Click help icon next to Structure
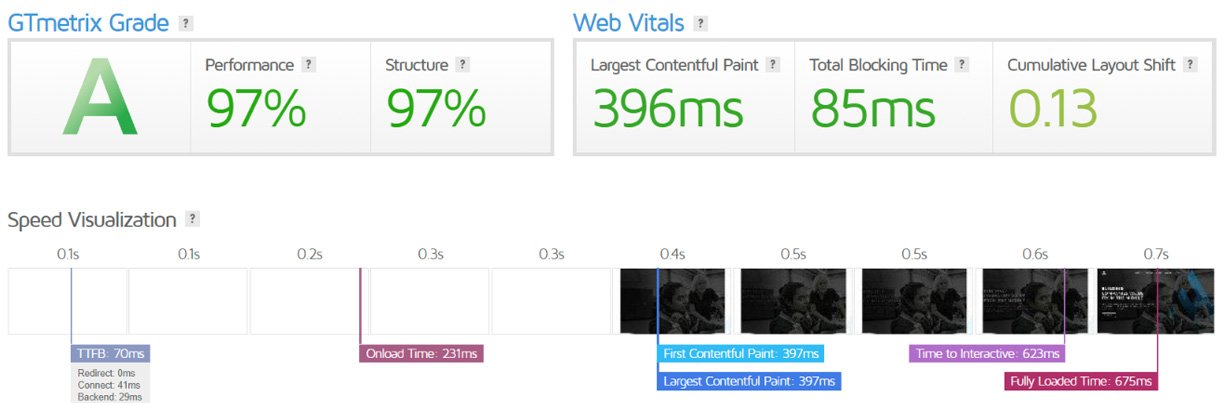 point(462,65)
